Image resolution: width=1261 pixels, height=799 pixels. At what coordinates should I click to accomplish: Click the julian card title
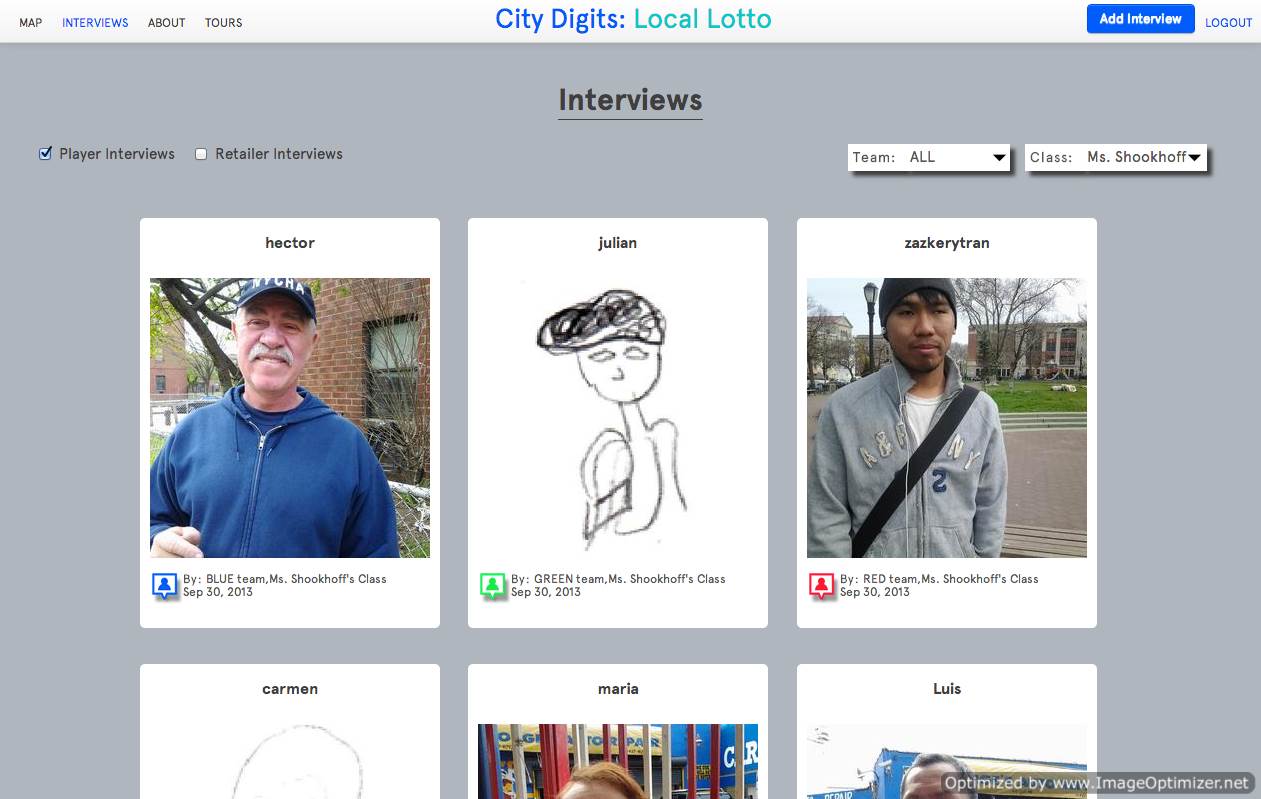[618, 243]
